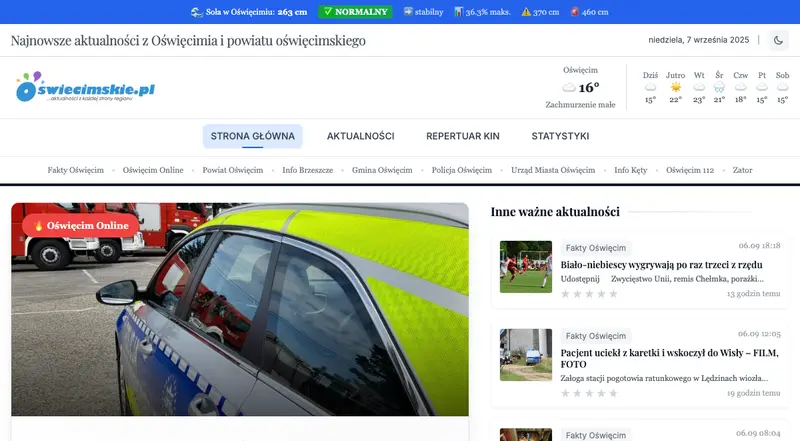
Task: Open the Oświęcim Online source link in submenu
Action: [x=153, y=170]
